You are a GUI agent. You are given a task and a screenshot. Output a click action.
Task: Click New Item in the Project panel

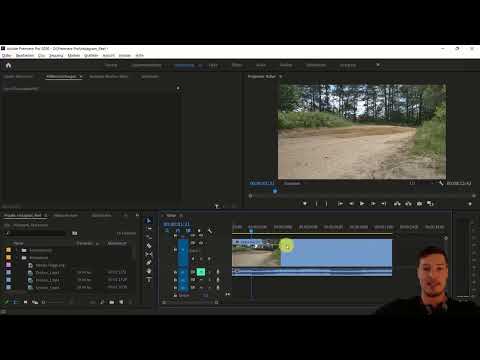121,302
